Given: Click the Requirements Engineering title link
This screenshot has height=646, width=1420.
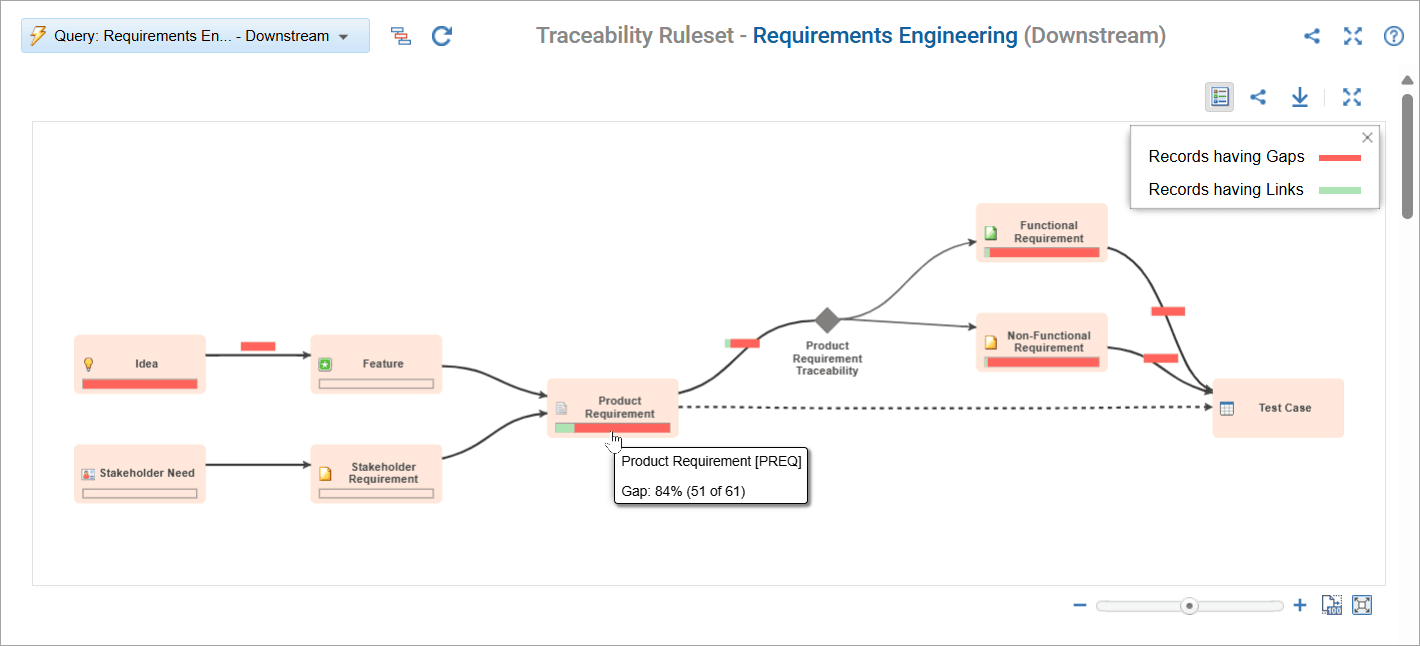Looking at the screenshot, I should 884,36.
